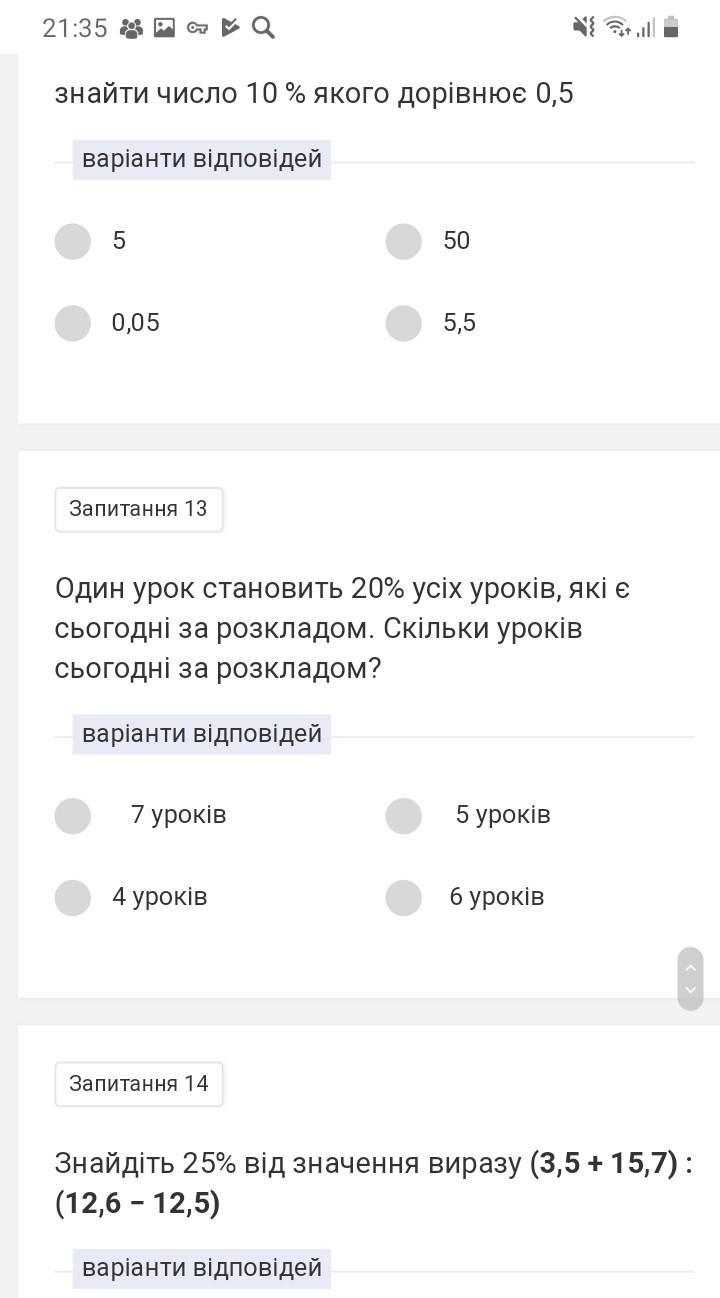Screen dimensions: 720x1298
Task: Choose the 5,5 answer radio button
Action: (404, 323)
